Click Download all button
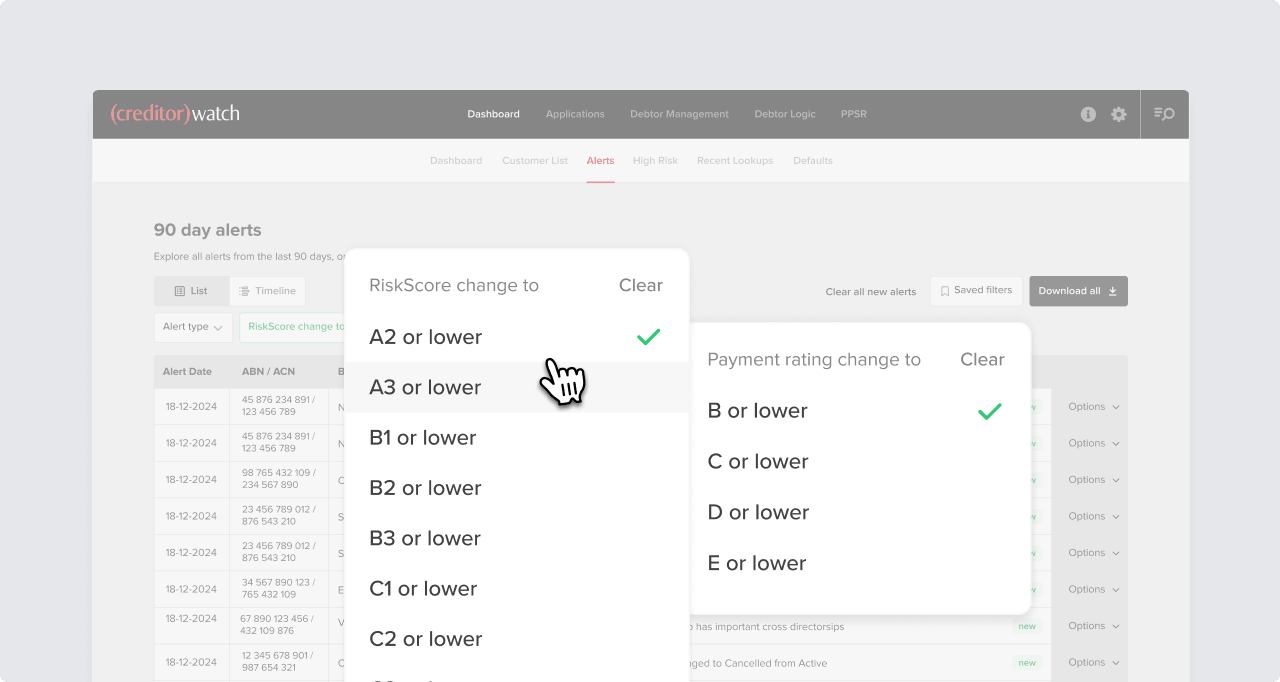 (1078, 291)
